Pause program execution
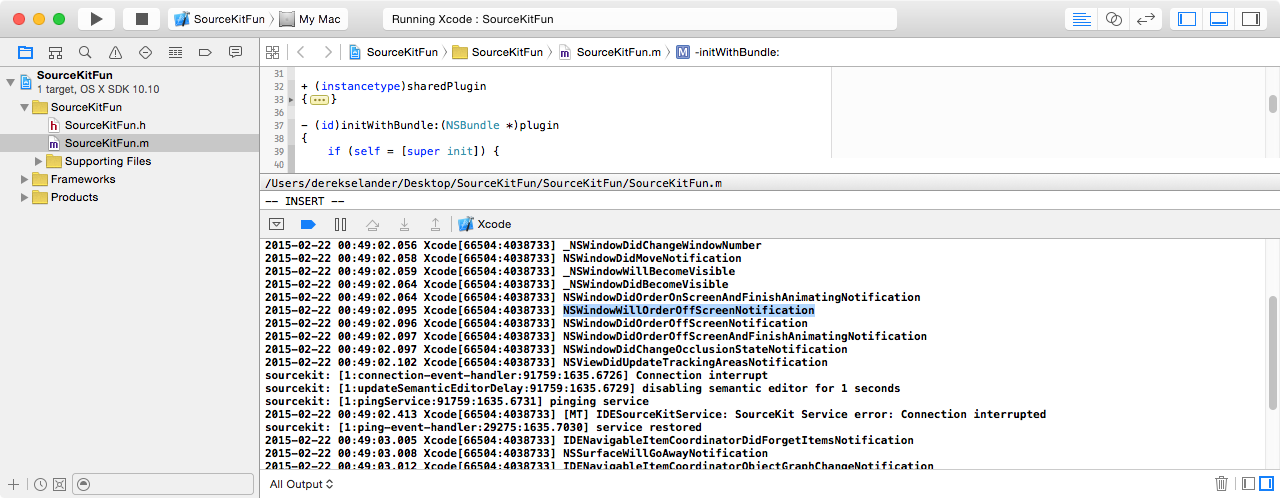 (340, 224)
